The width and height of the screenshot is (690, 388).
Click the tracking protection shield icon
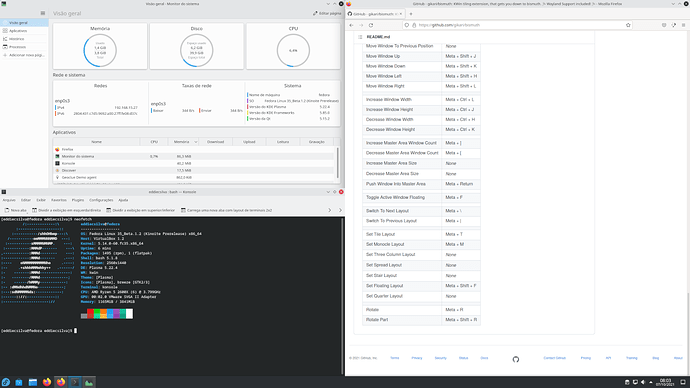click(407, 25)
